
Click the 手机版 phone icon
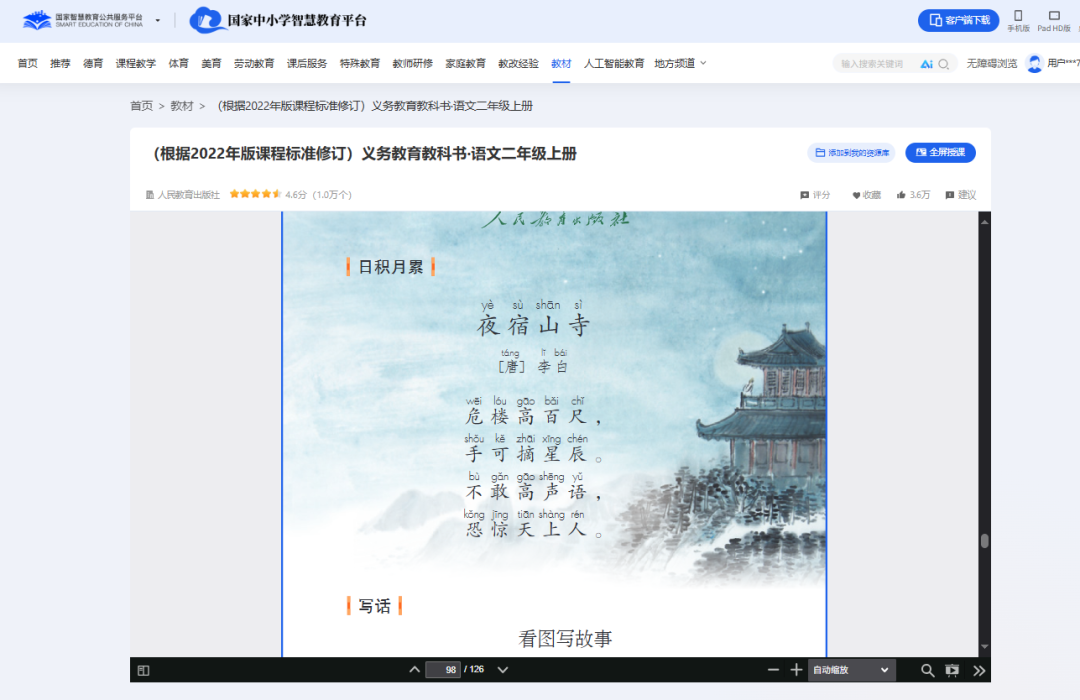coord(1018,18)
